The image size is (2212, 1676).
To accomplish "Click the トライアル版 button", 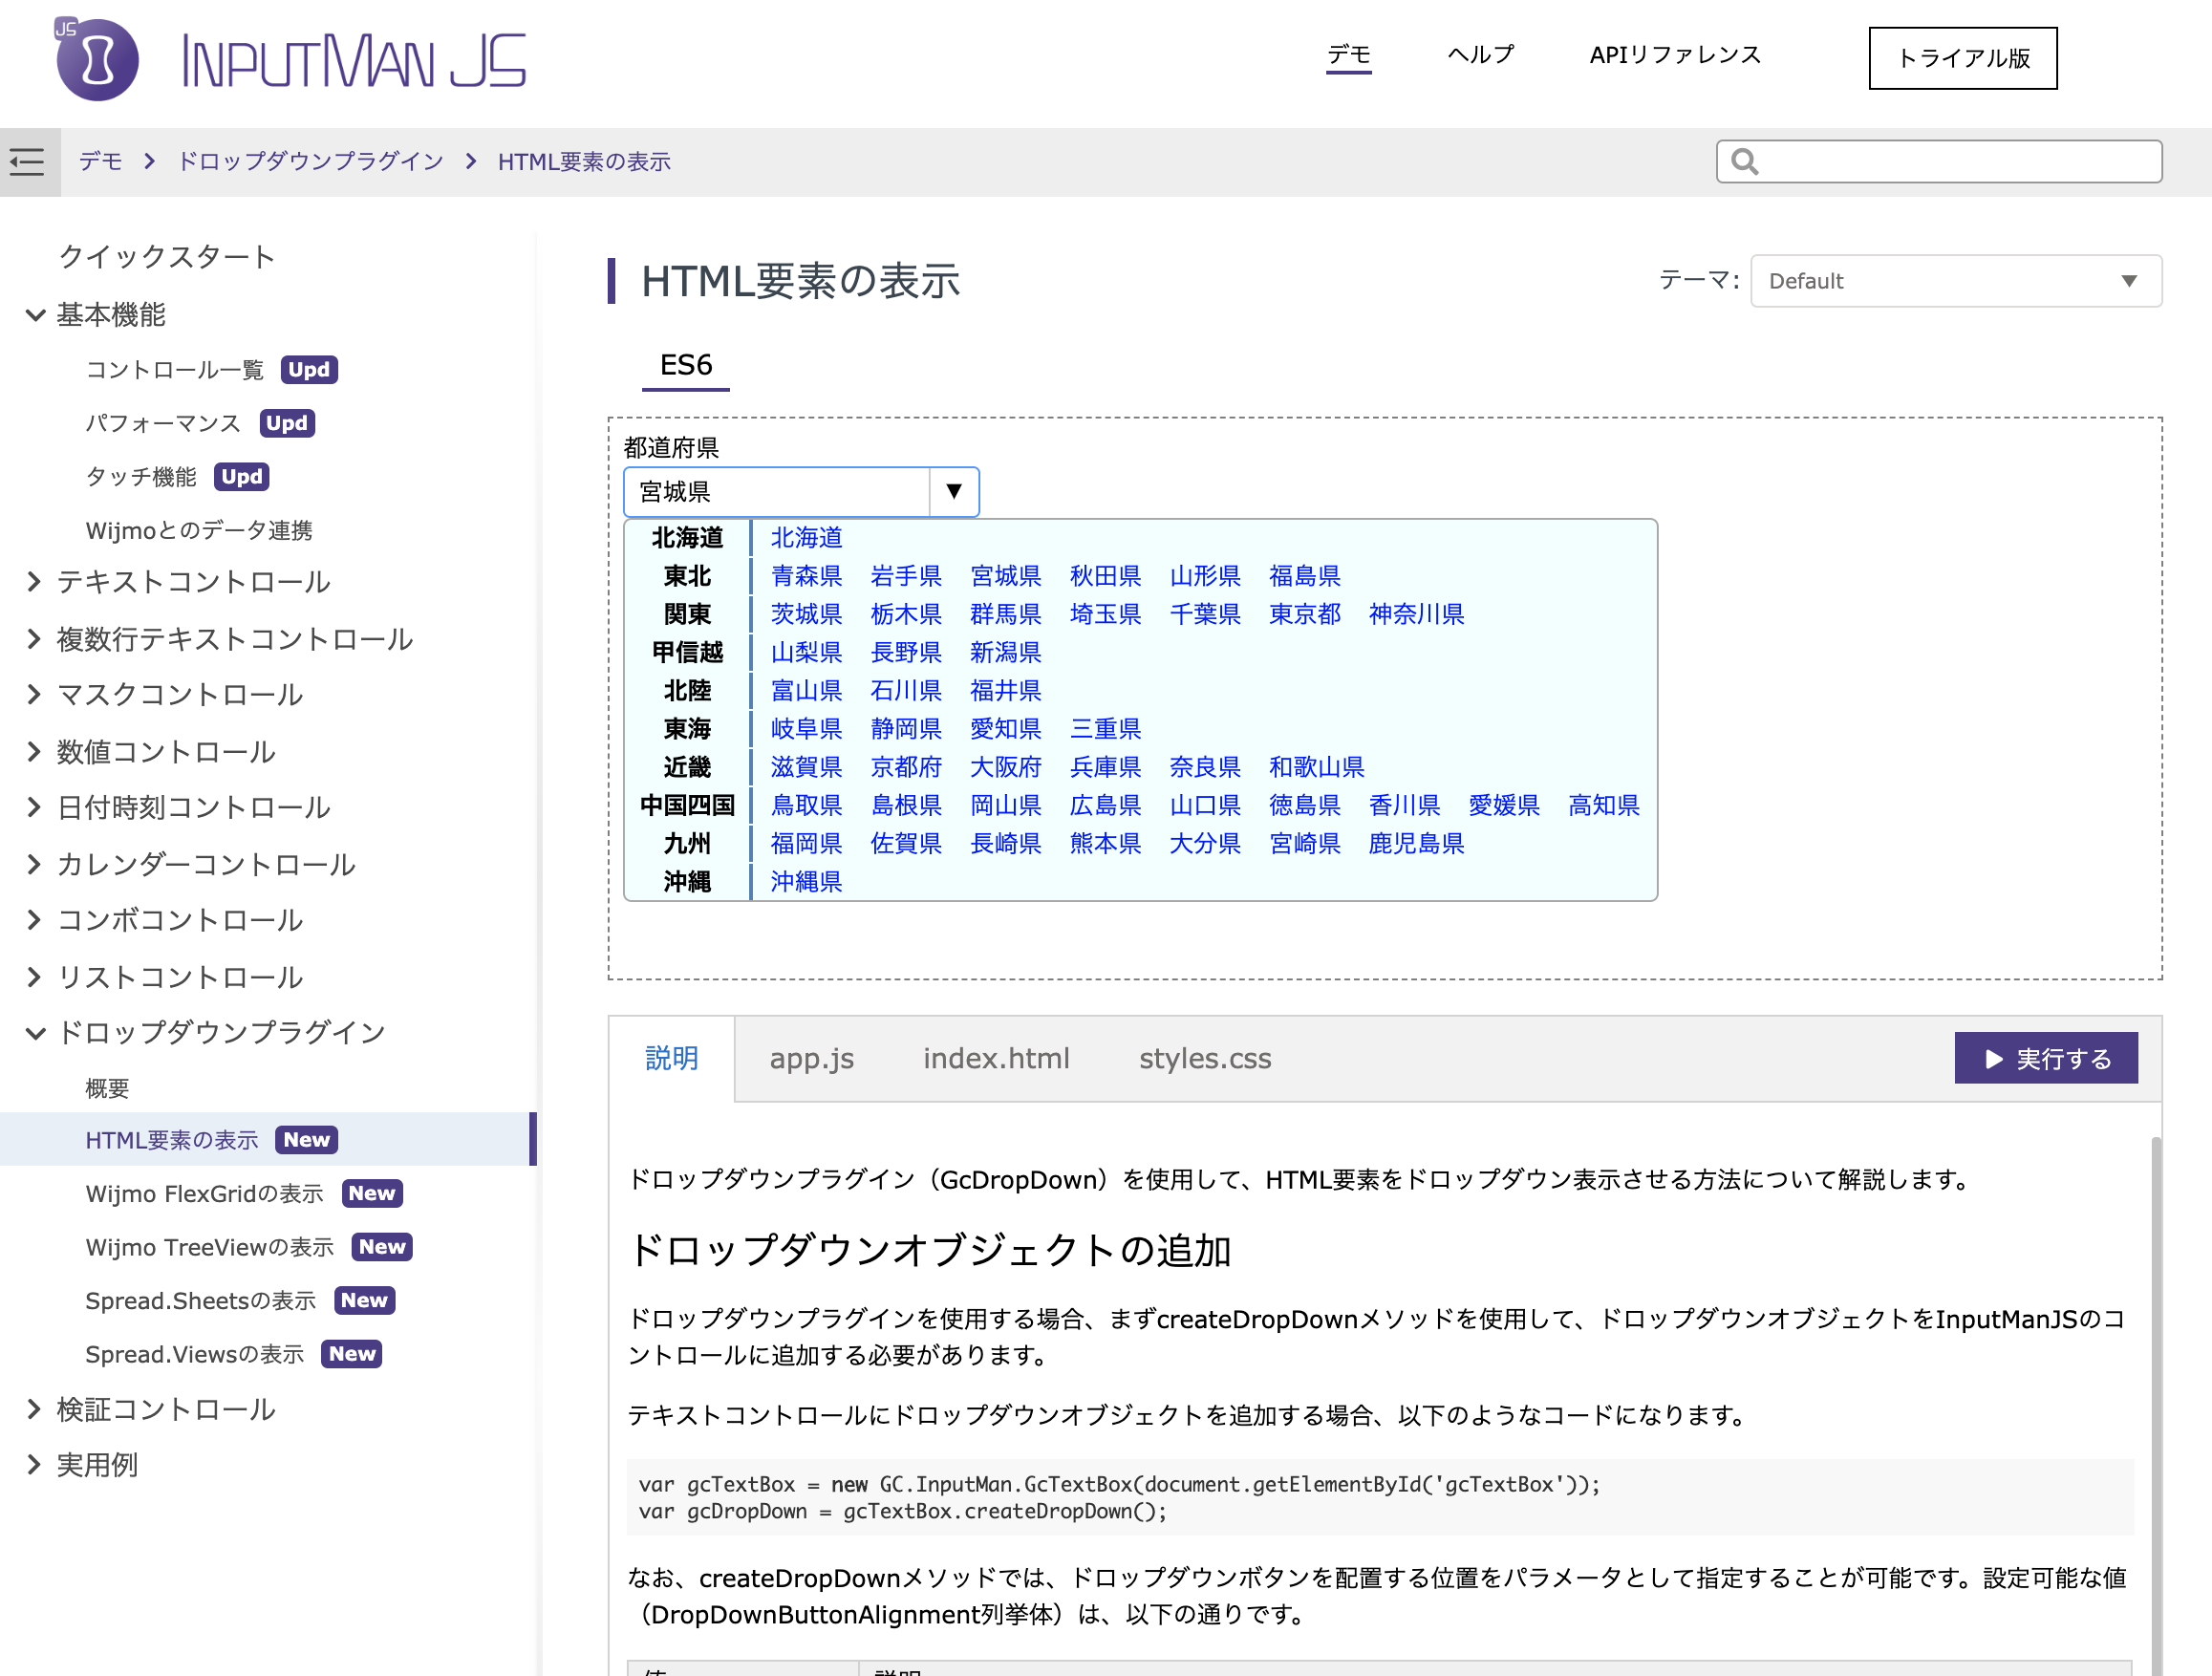I will click(1963, 58).
